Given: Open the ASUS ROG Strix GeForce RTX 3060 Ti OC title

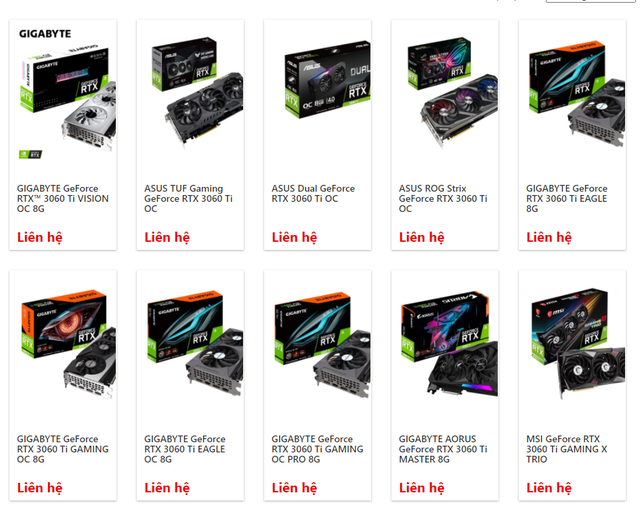Looking at the screenshot, I should 443,198.
